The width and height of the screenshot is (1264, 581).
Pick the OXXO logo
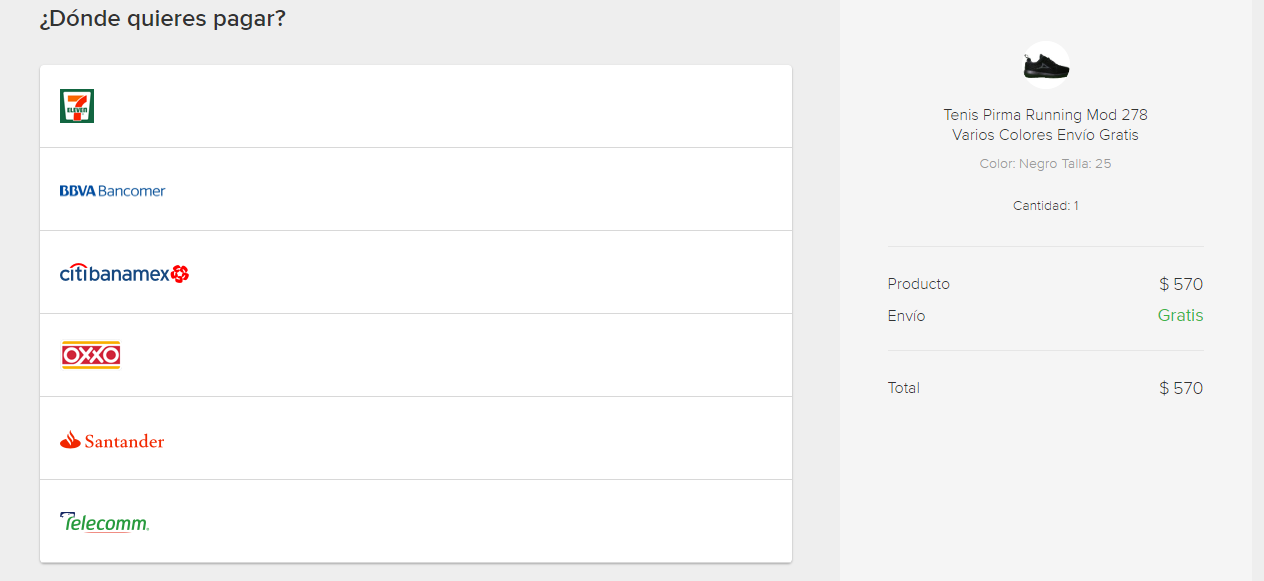(x=91, y=355)
